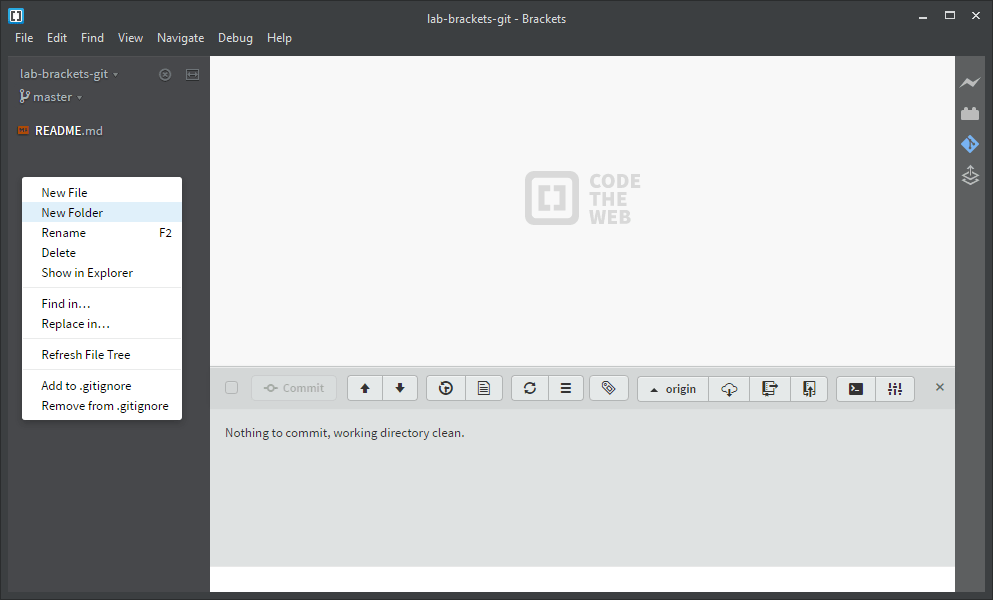This screenshot has height=600, width=993.
Task: Open the Navigate menu
Action: point(180,38)
